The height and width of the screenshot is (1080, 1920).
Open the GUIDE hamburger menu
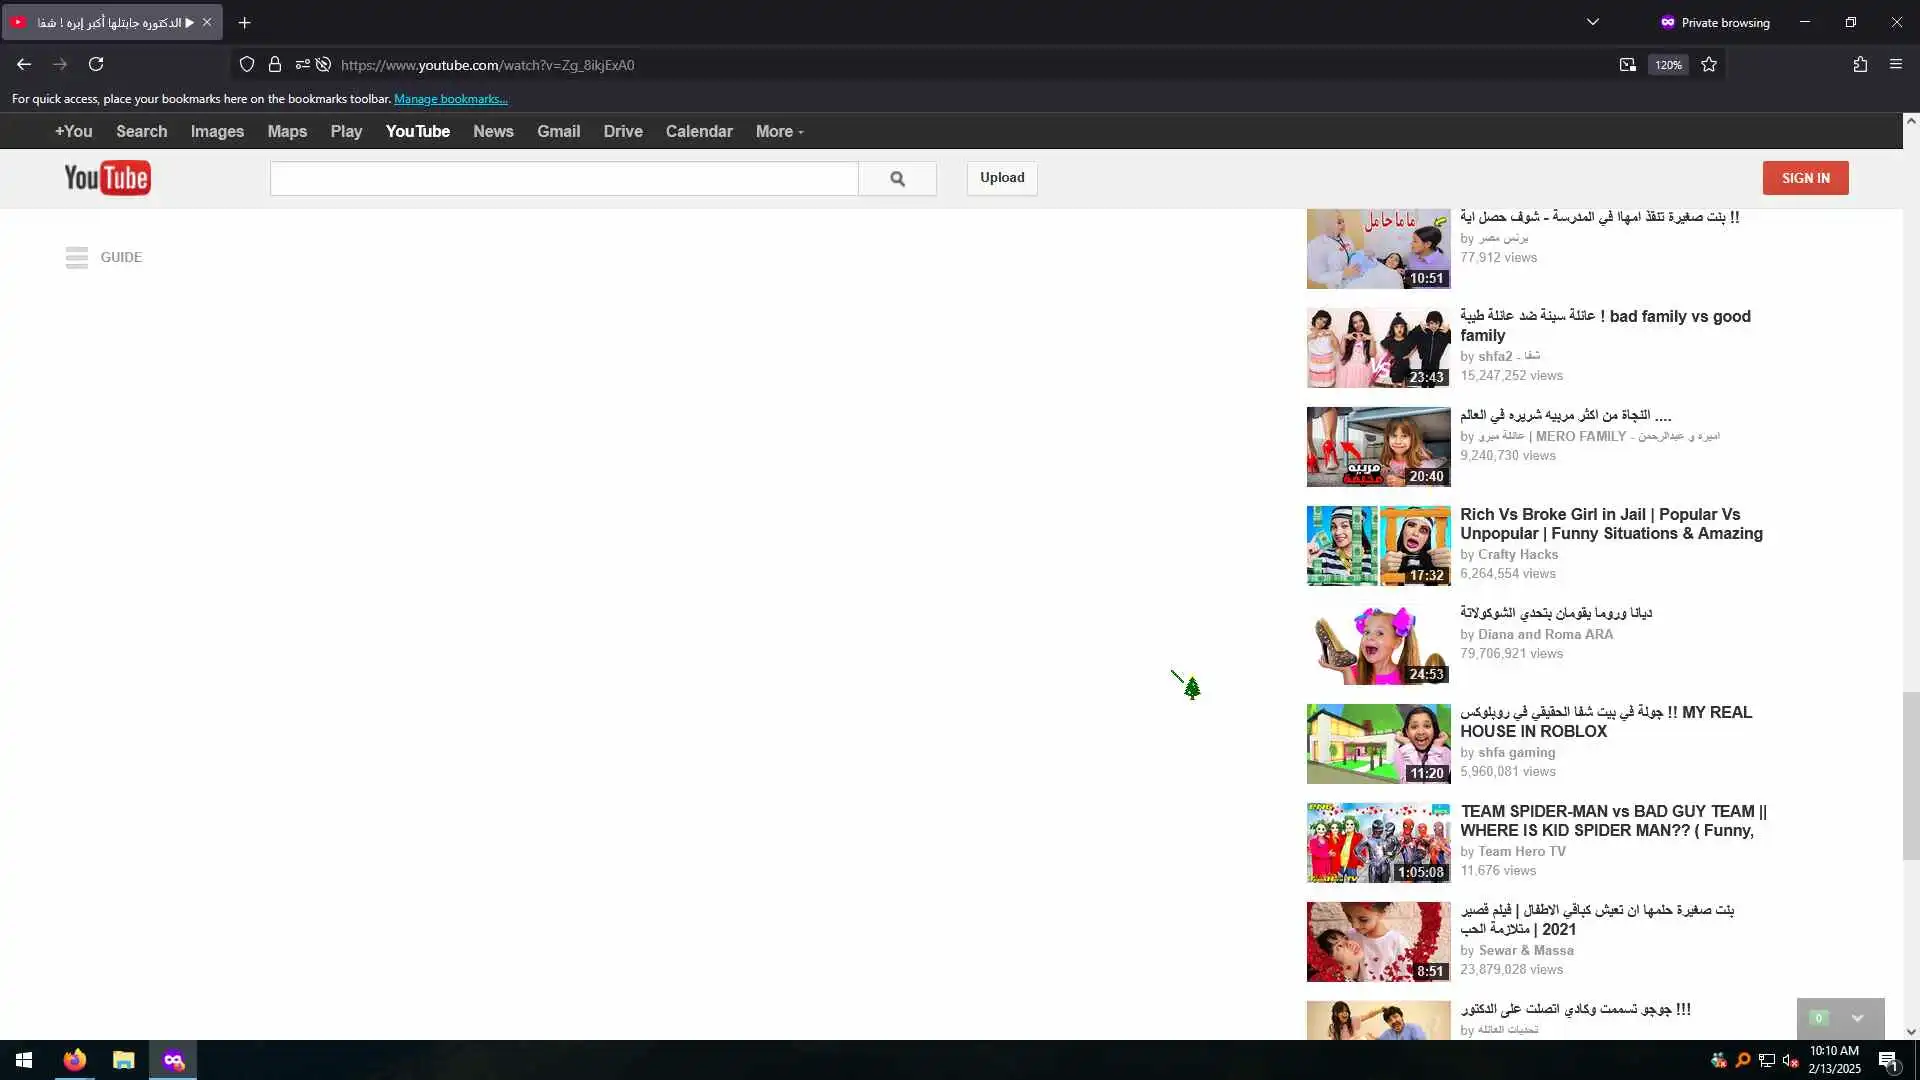78,258
